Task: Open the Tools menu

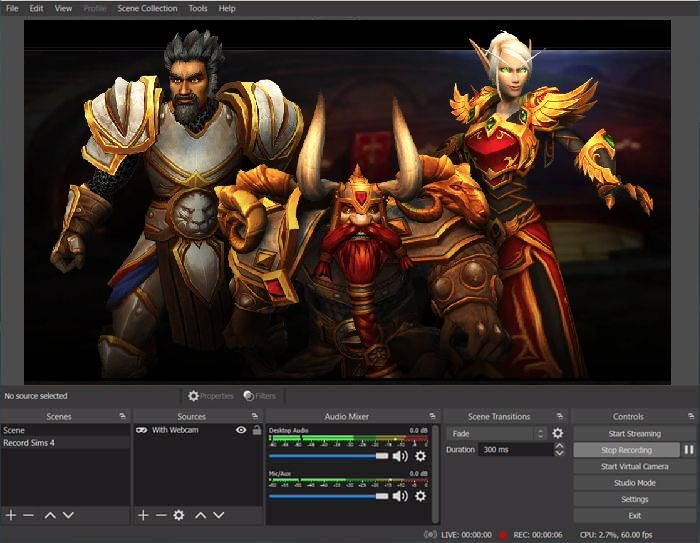Action: [198, 8]
